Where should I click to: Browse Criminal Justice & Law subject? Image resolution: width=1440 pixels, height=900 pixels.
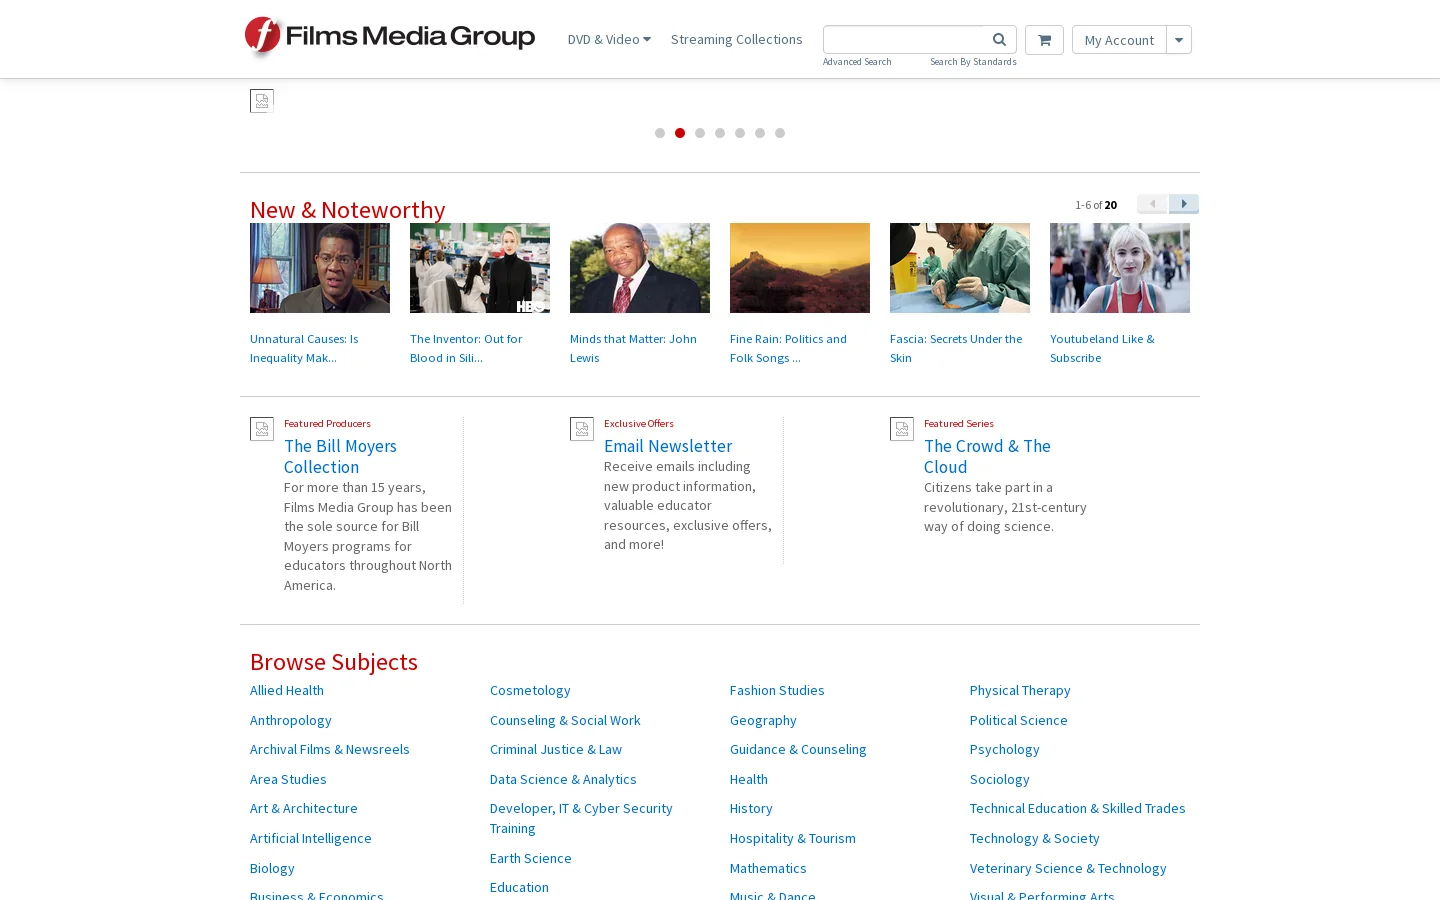point(556,749)
